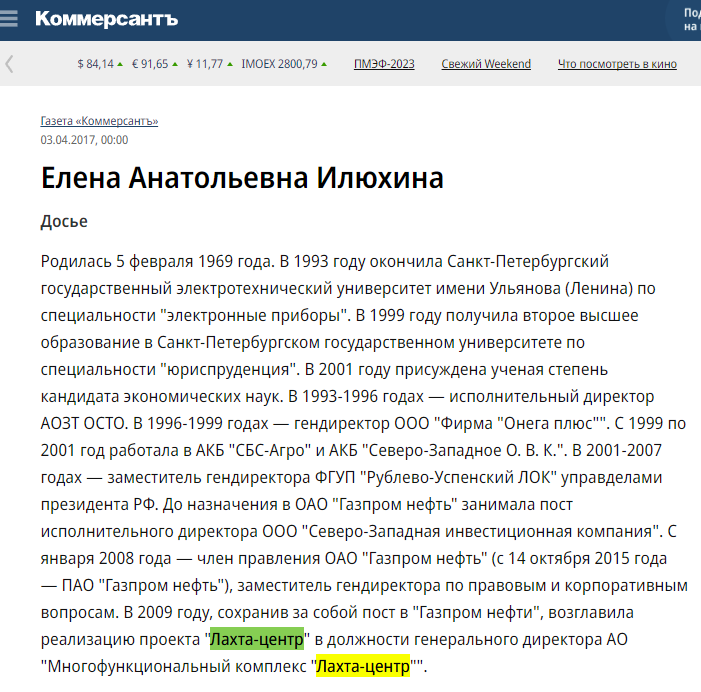
Task: Click the publication date 03.04.2017, 00:00
Action: point(84,140)
